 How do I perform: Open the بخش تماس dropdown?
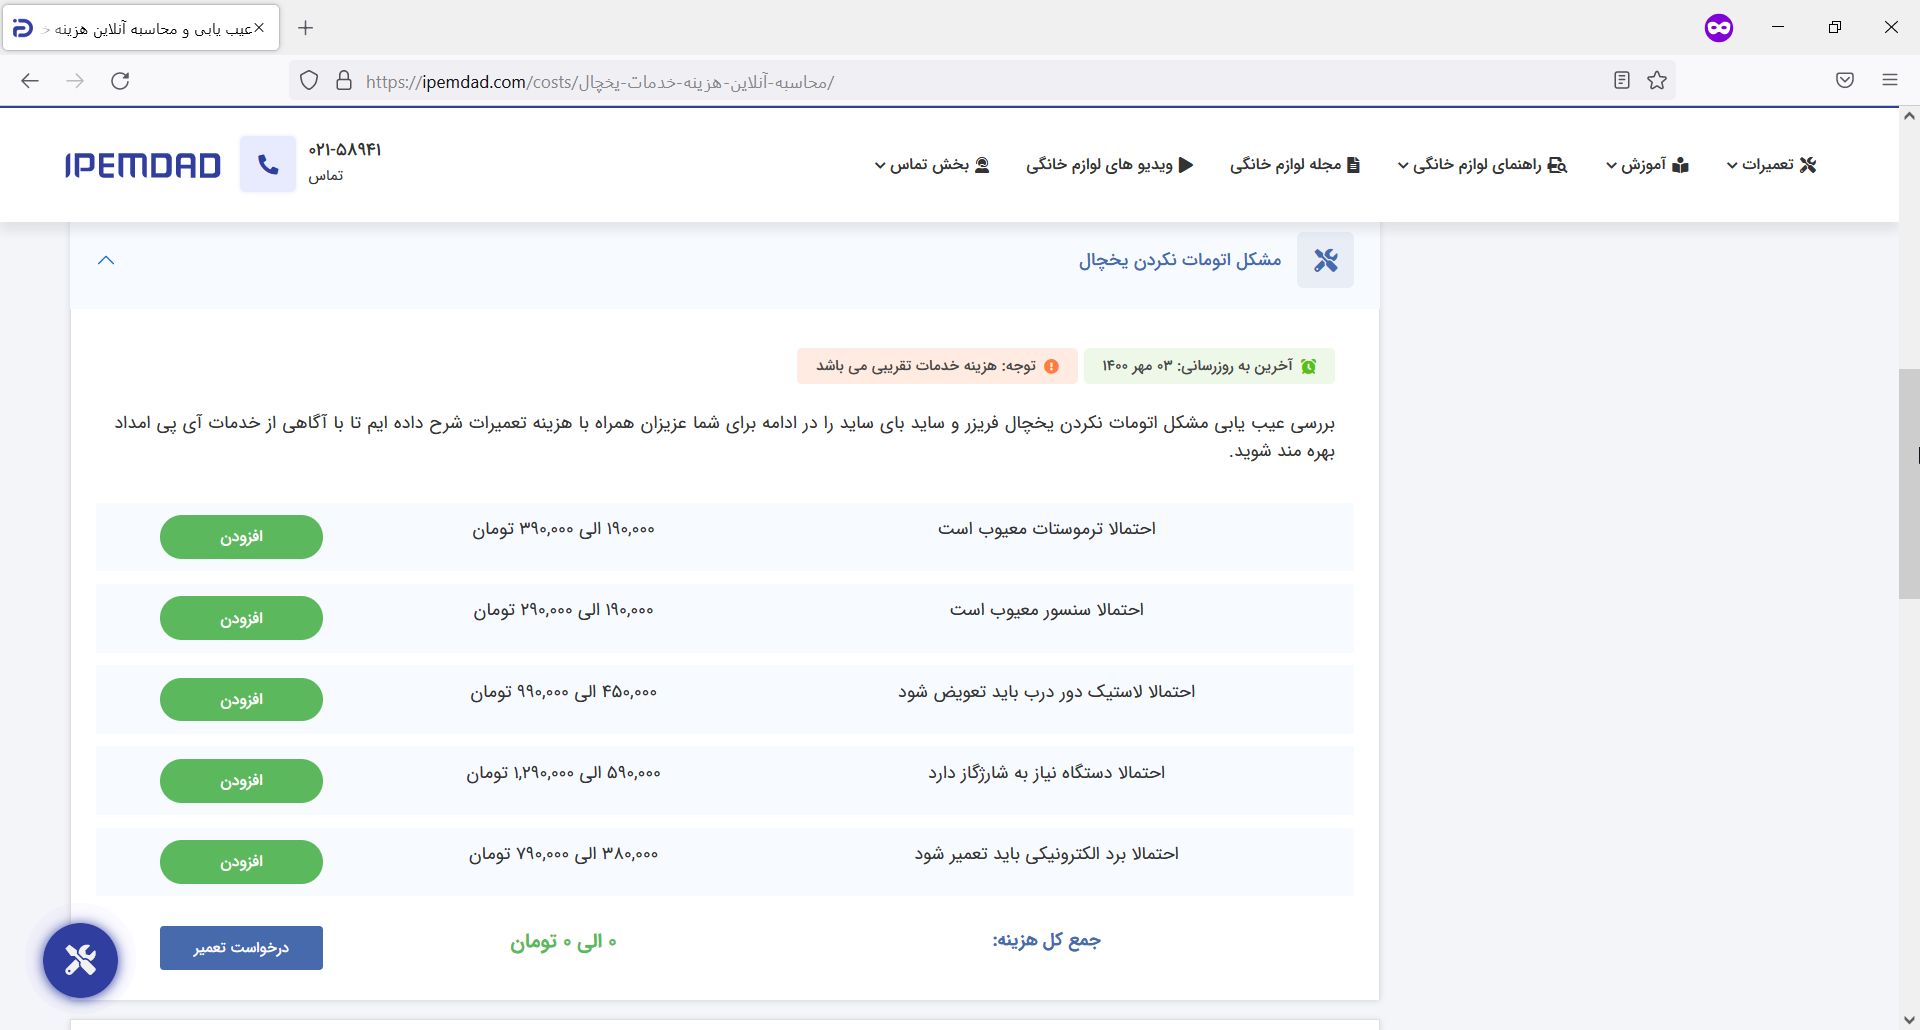(932, 165)
